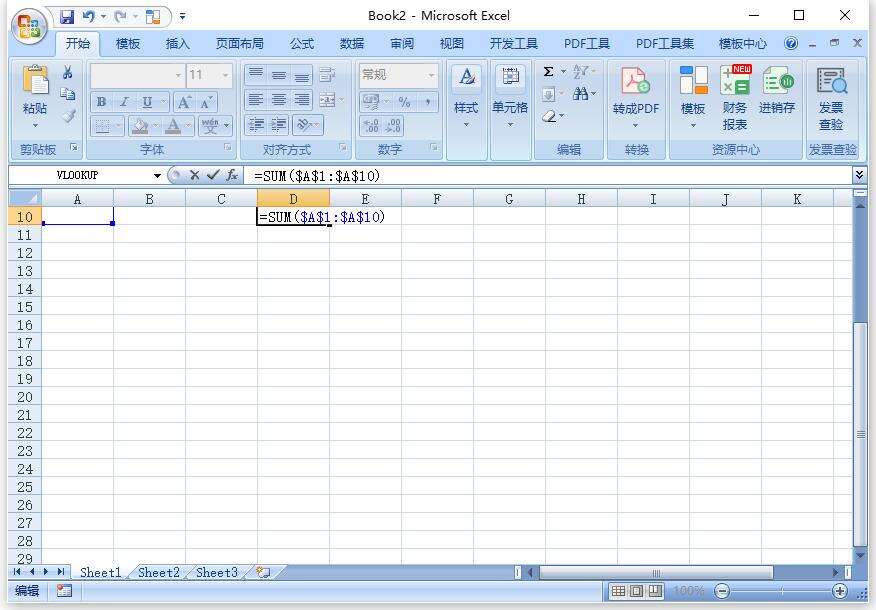Click 转成PDF convert button
The width and height of the screenshot is (876, 610).
point(636,97)
